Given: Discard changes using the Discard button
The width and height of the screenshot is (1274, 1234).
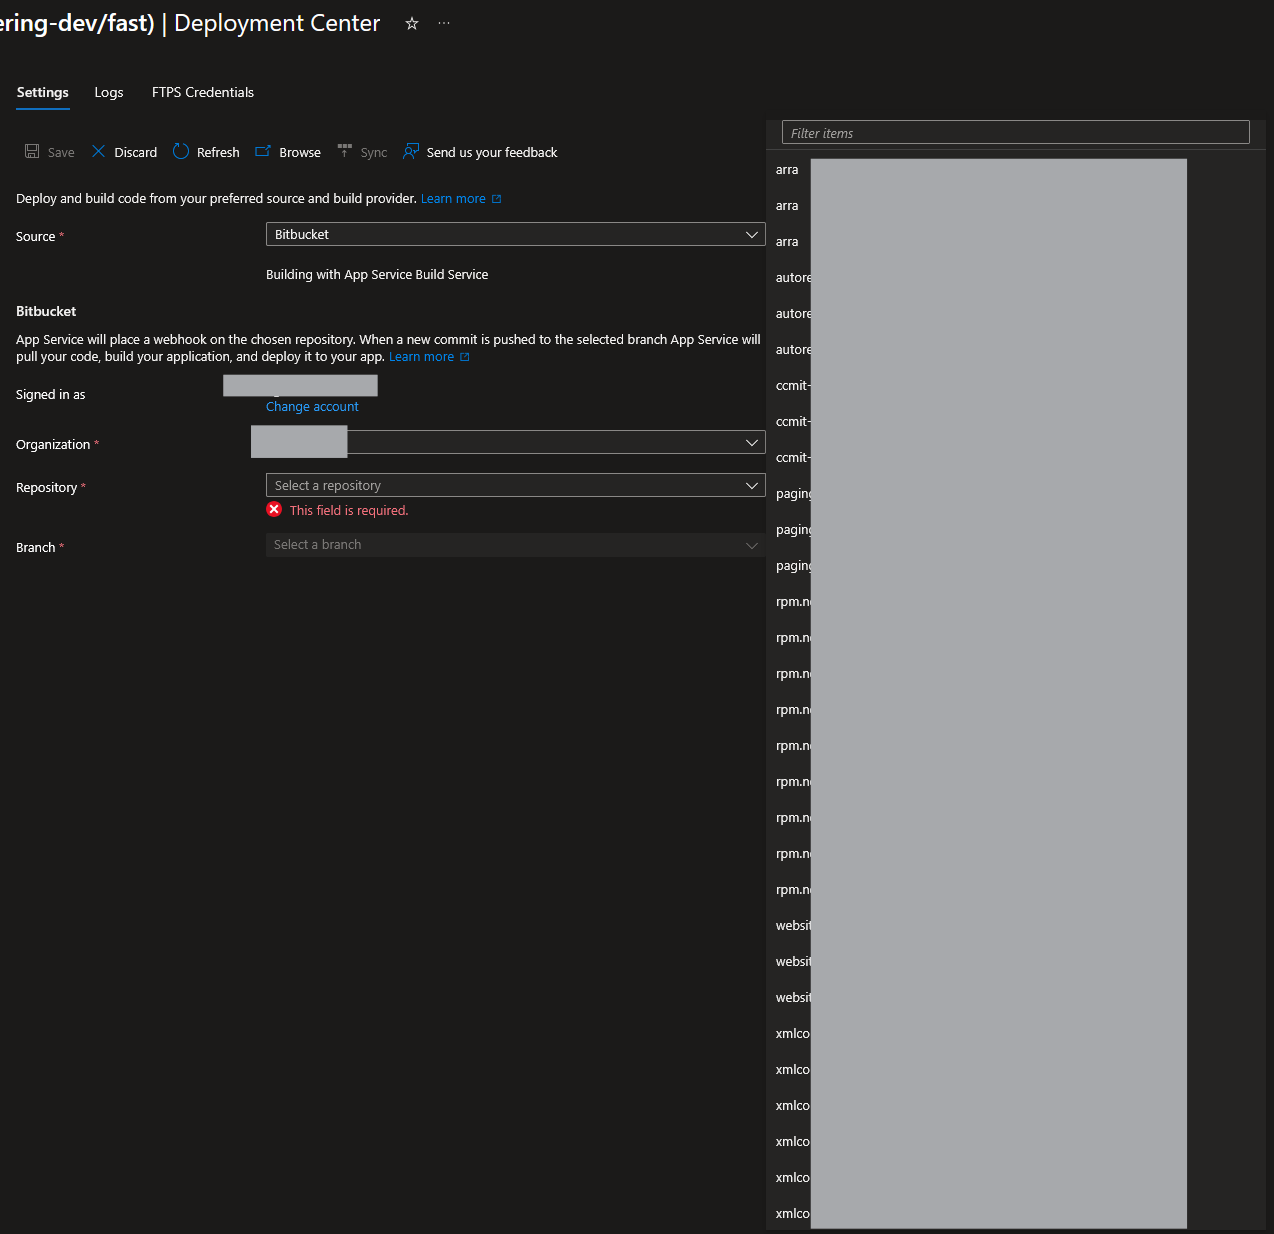Looking at the screenshot, I should [124, 152].
